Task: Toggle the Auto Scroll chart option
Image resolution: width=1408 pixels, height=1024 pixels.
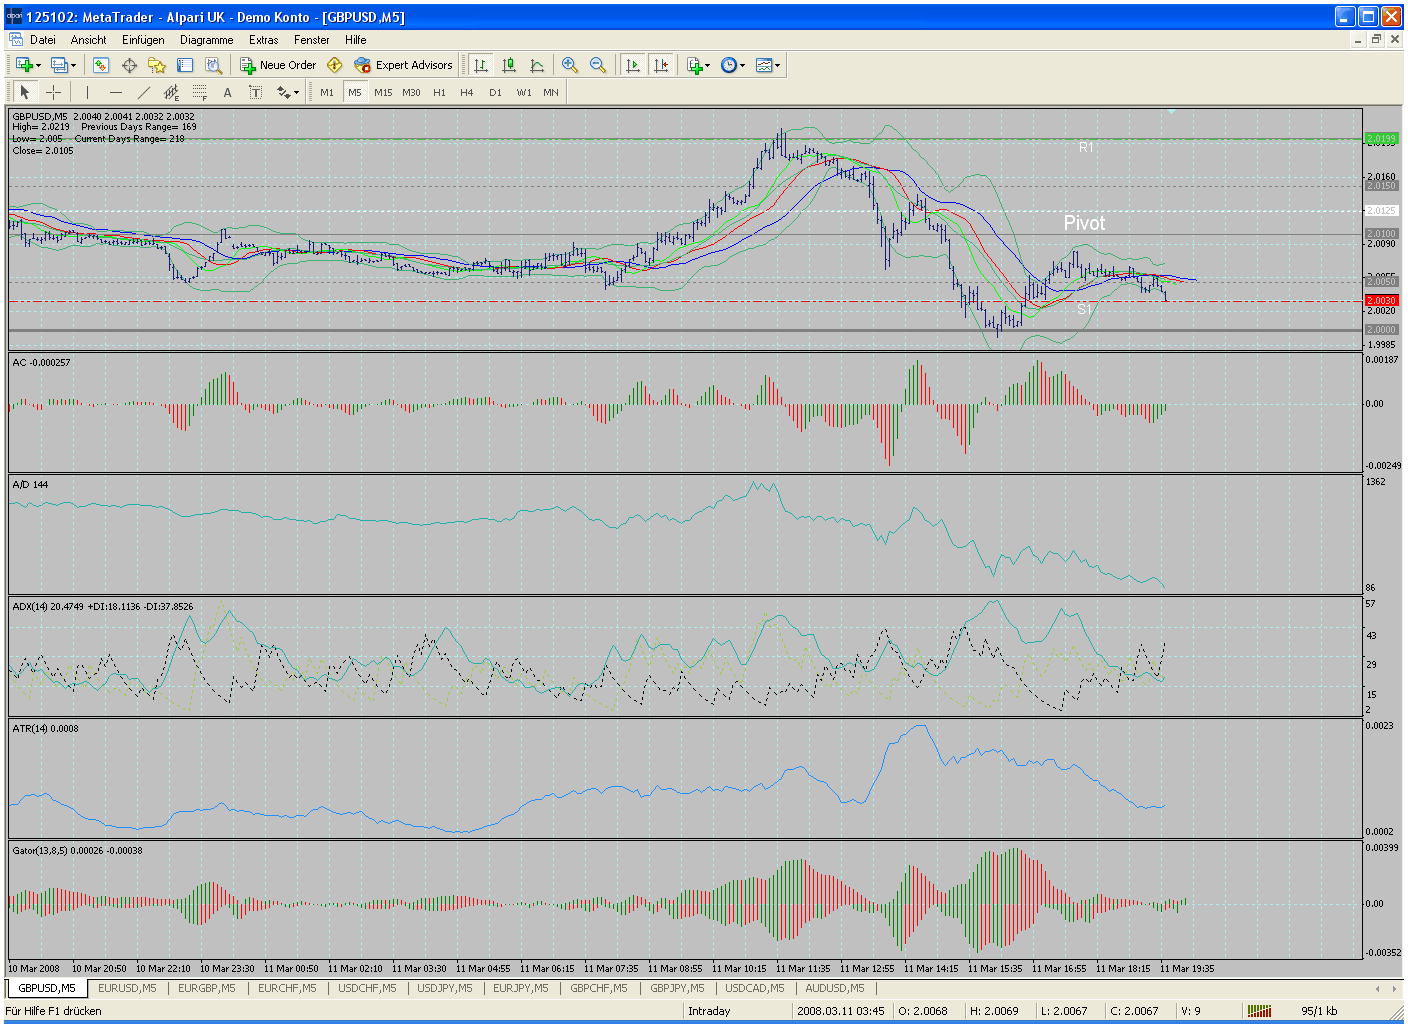Action: click(x=633, y=65)
